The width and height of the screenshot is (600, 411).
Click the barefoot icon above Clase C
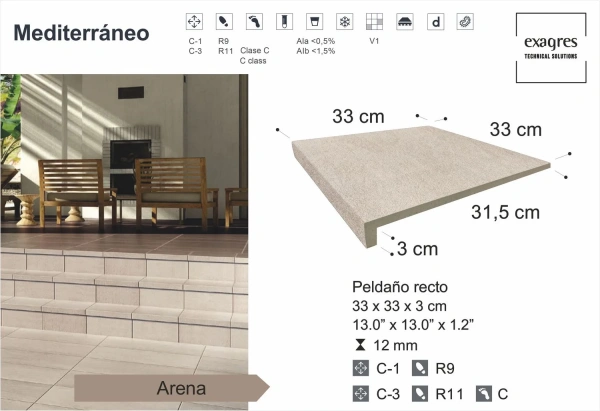point(255,21)
